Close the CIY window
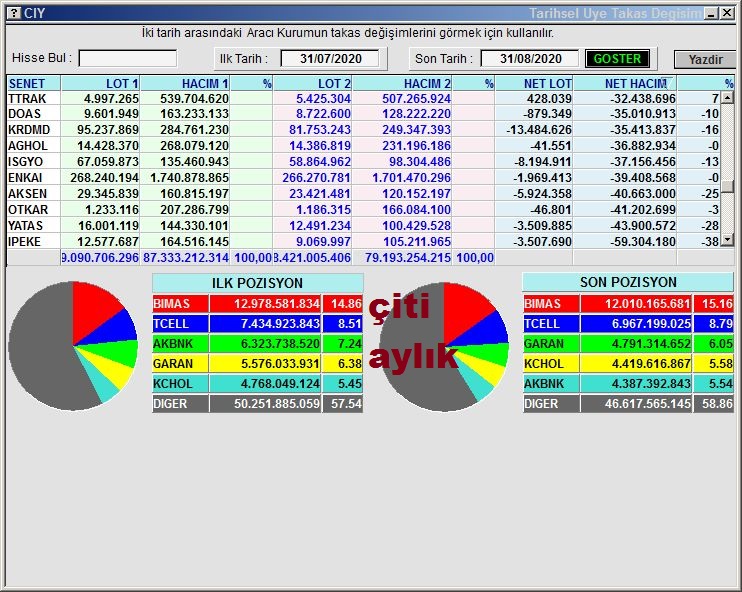 click(727, 13)
